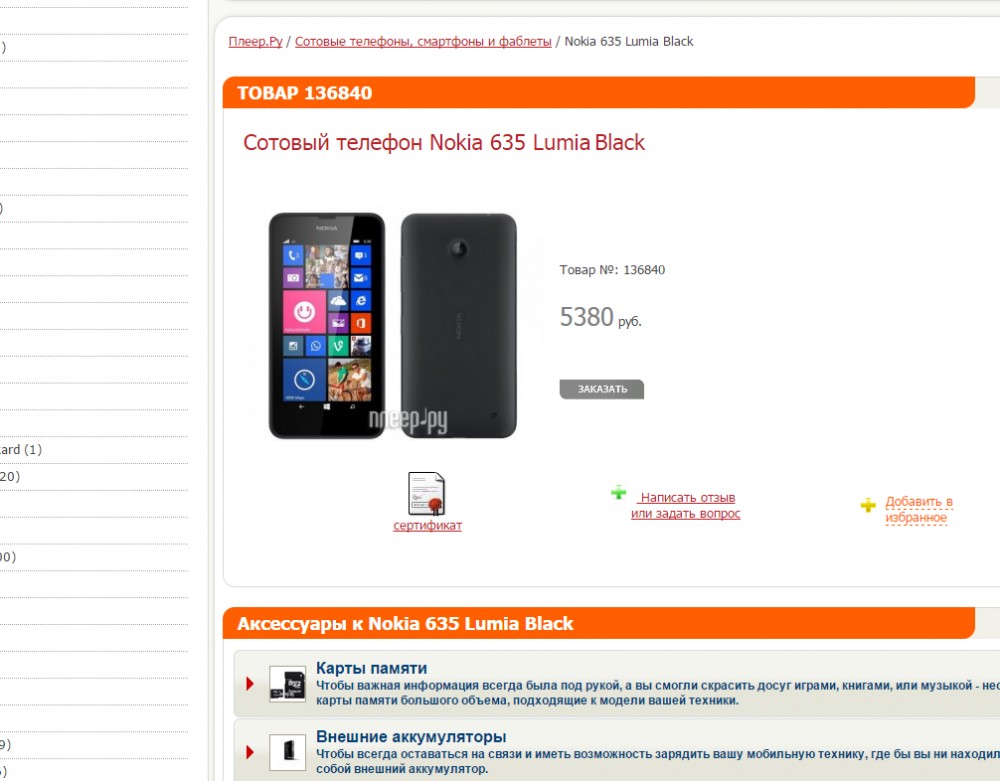Click Добавить в избранное link

pos(918,509)
